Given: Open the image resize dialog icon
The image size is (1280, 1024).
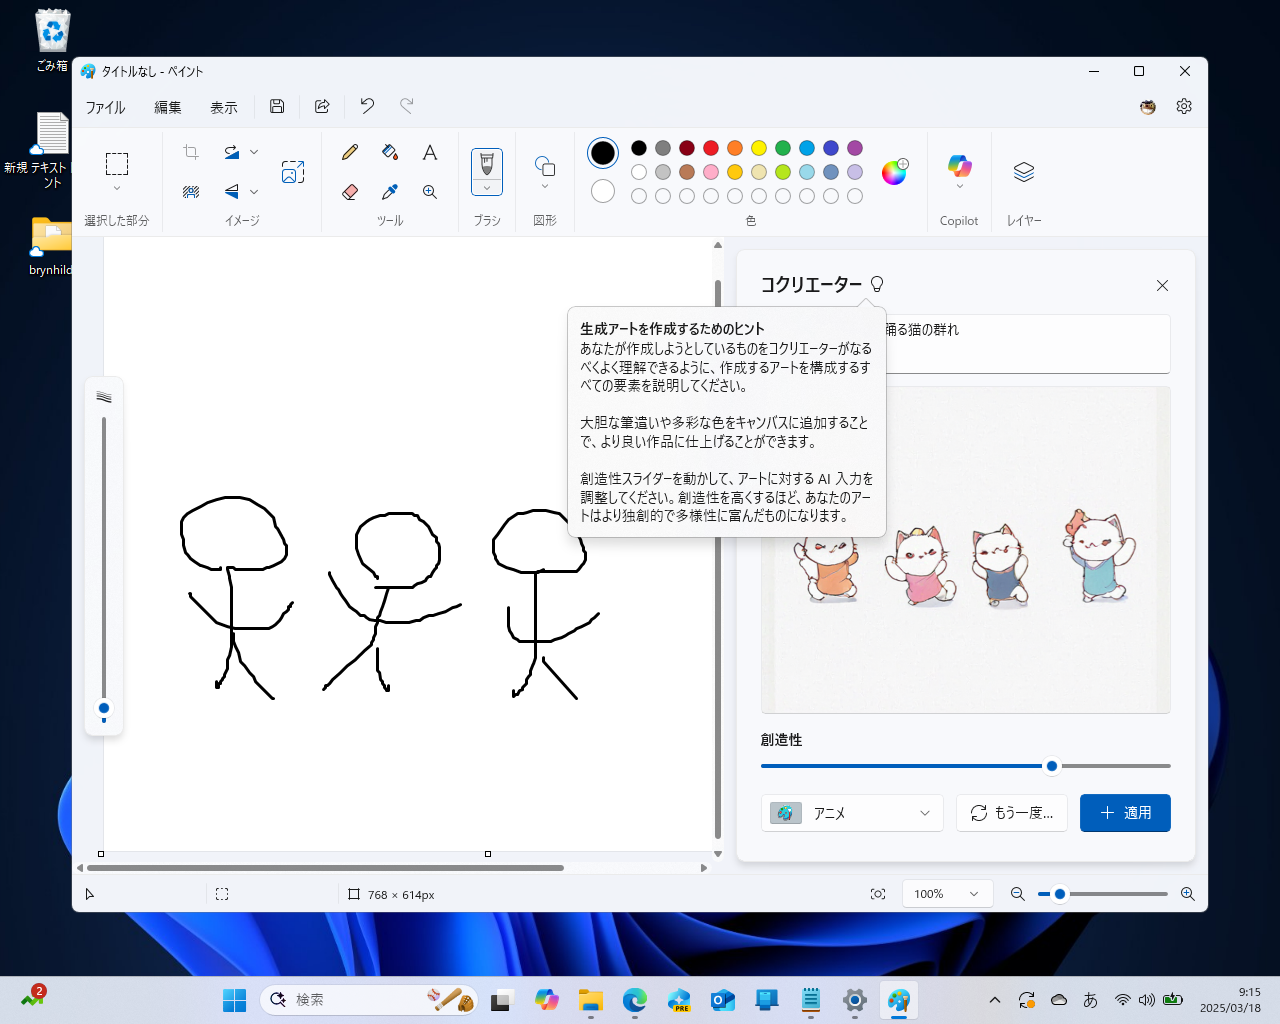Looking at the screenshot, I should tap(293, 171).
